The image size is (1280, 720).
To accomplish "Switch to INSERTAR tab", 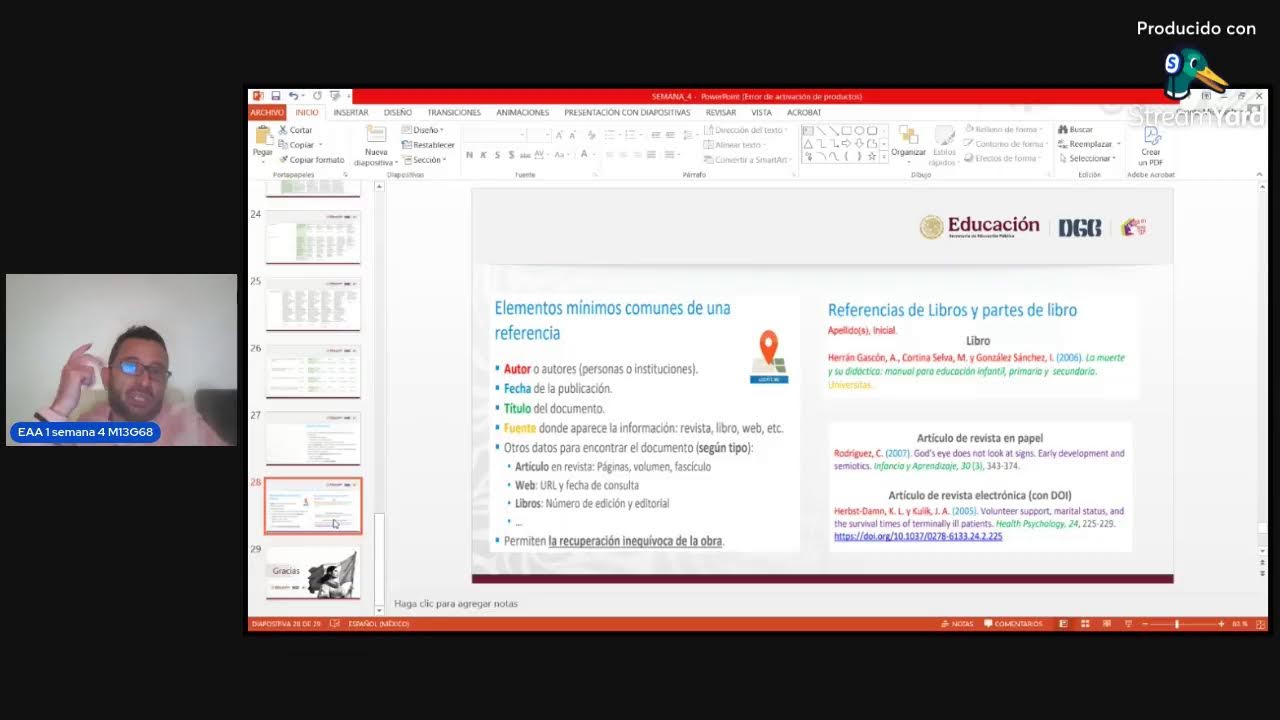I will tap(351, 113).
